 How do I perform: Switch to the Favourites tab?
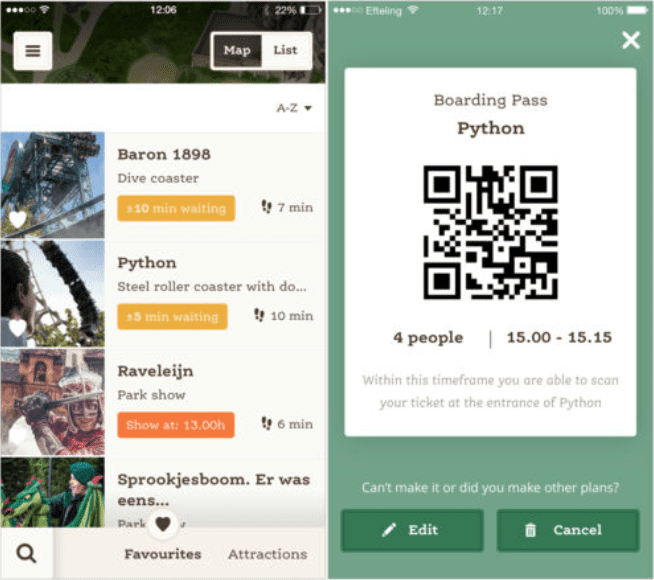(x=163, y=554)
